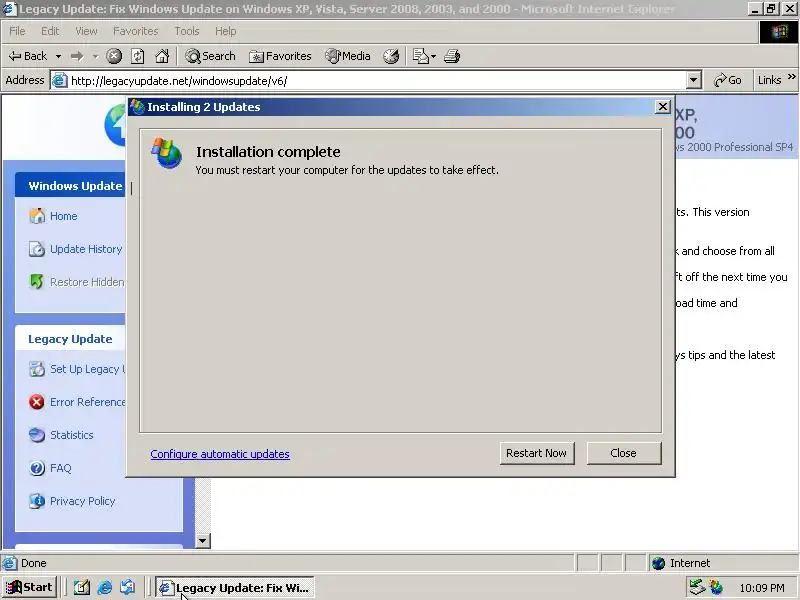Screen dimensions: 800x600
Task: Open the View menu
Action: [x=86, y=31]
